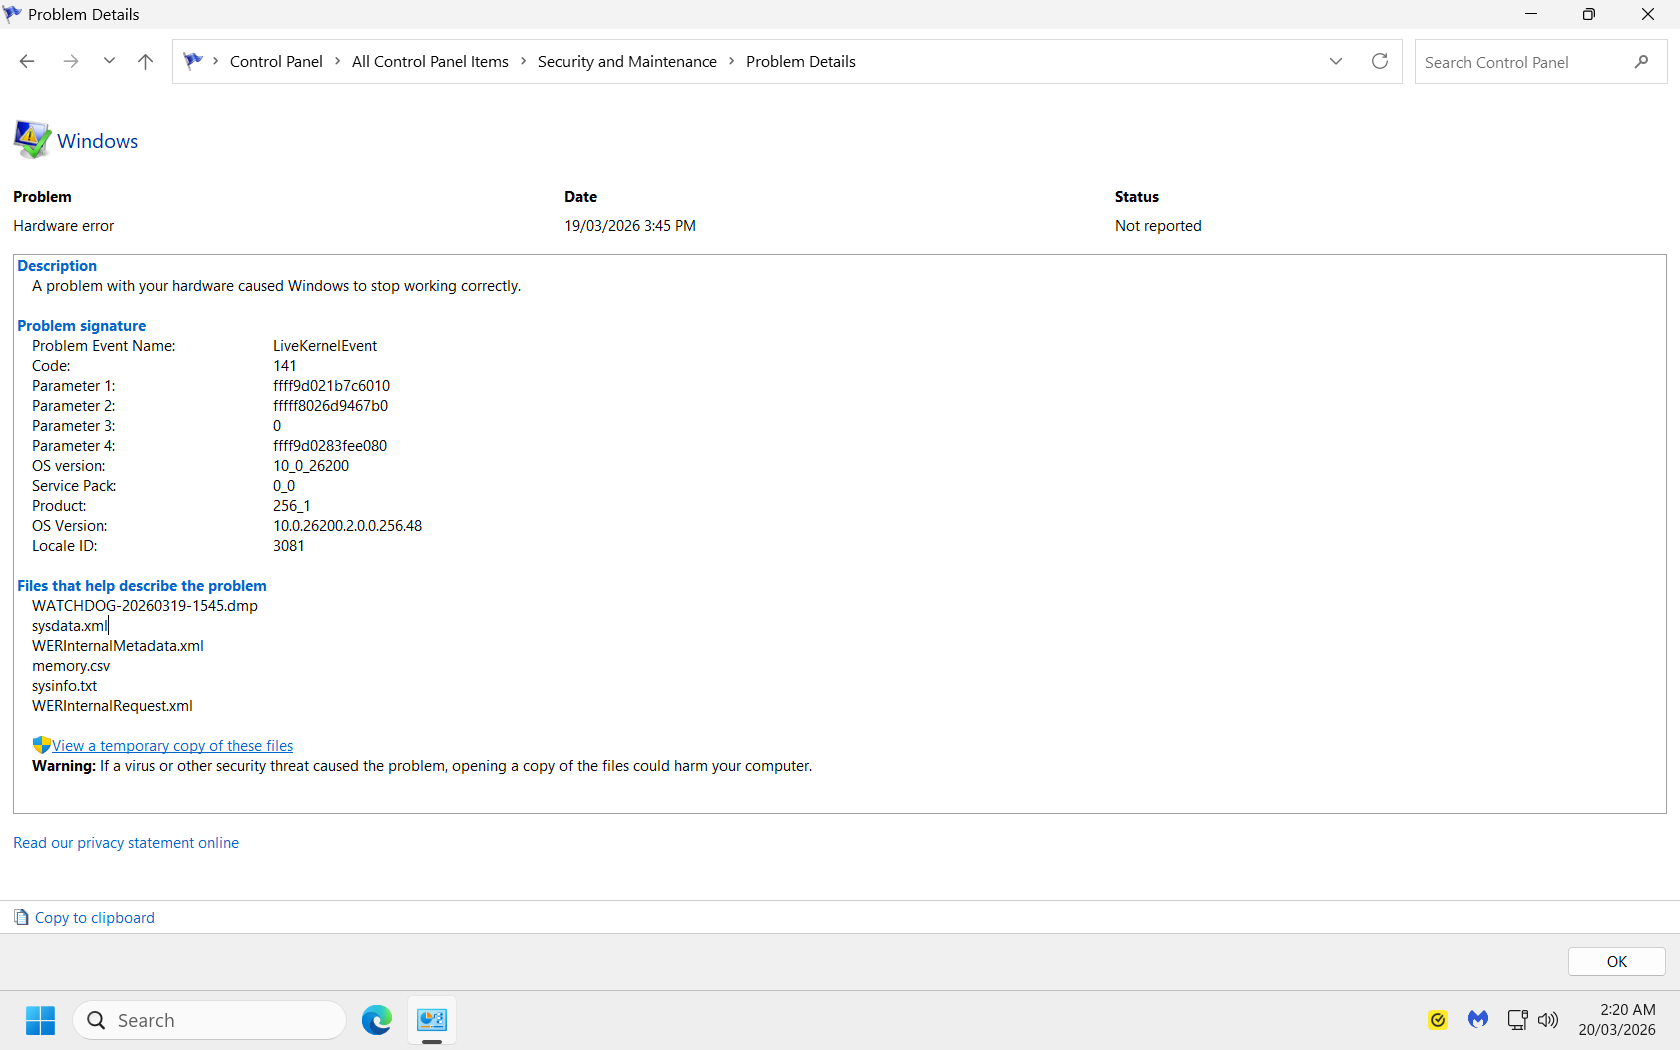Close the Problem Details window

(x=1648, y=14)
